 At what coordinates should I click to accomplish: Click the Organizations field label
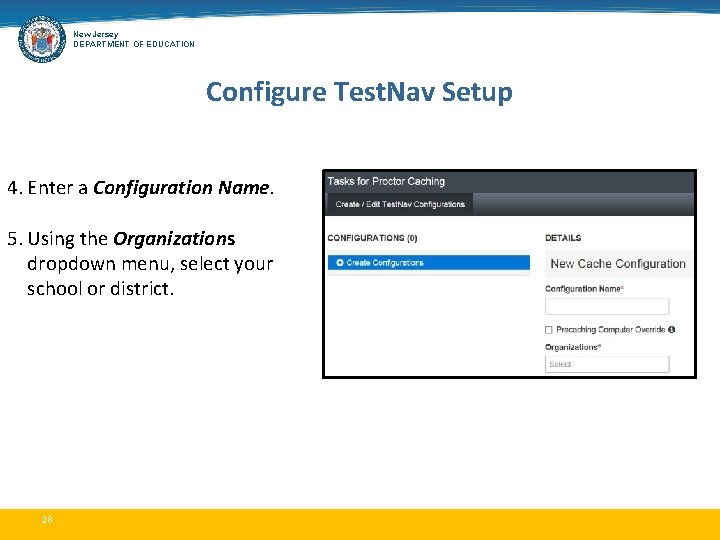(573, 347)
